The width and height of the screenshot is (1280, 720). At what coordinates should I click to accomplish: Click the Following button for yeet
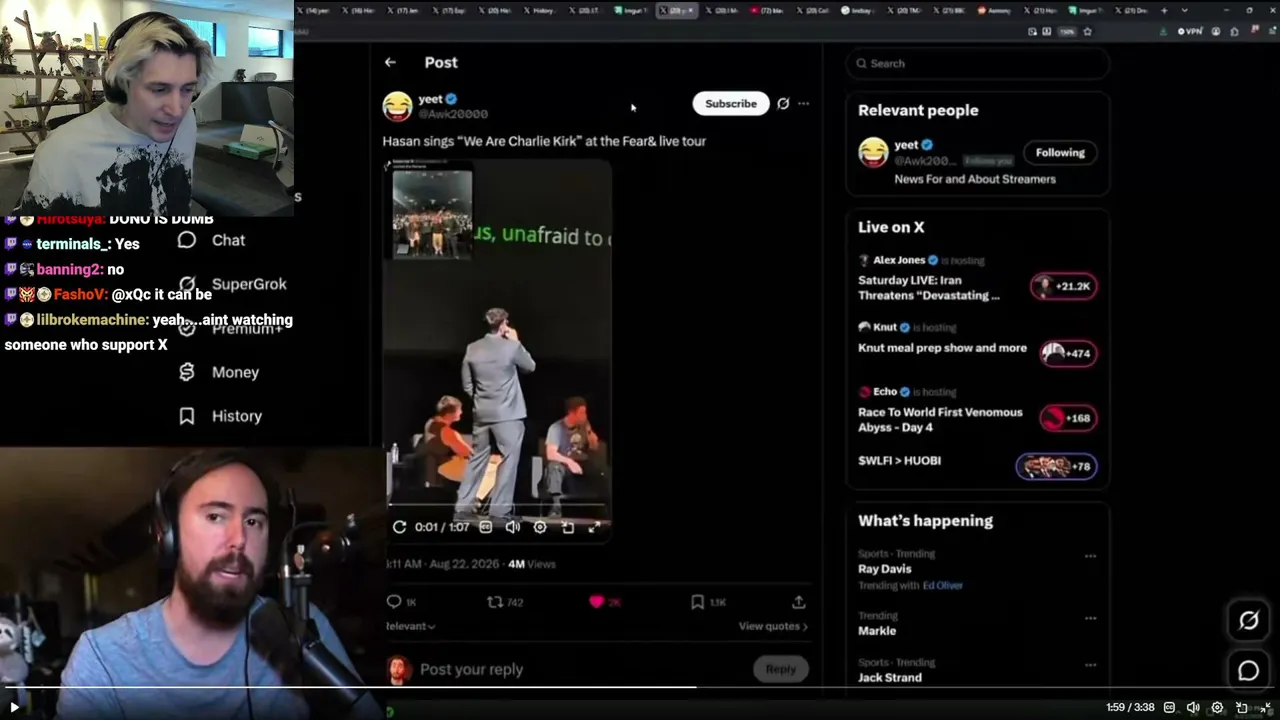(1060, 152)
